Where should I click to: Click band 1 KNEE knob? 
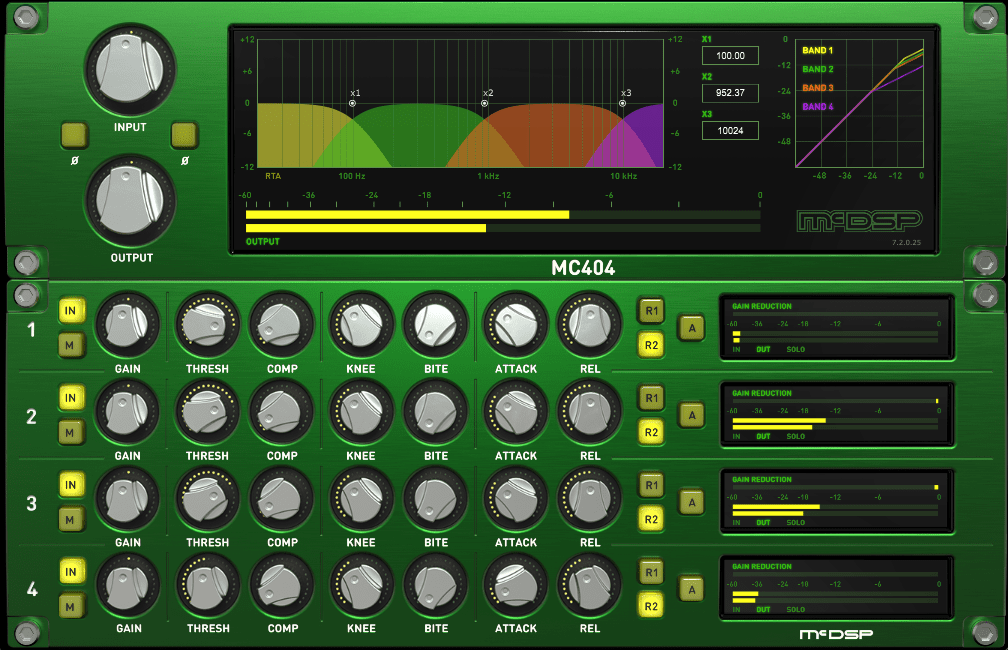point(361,325)
